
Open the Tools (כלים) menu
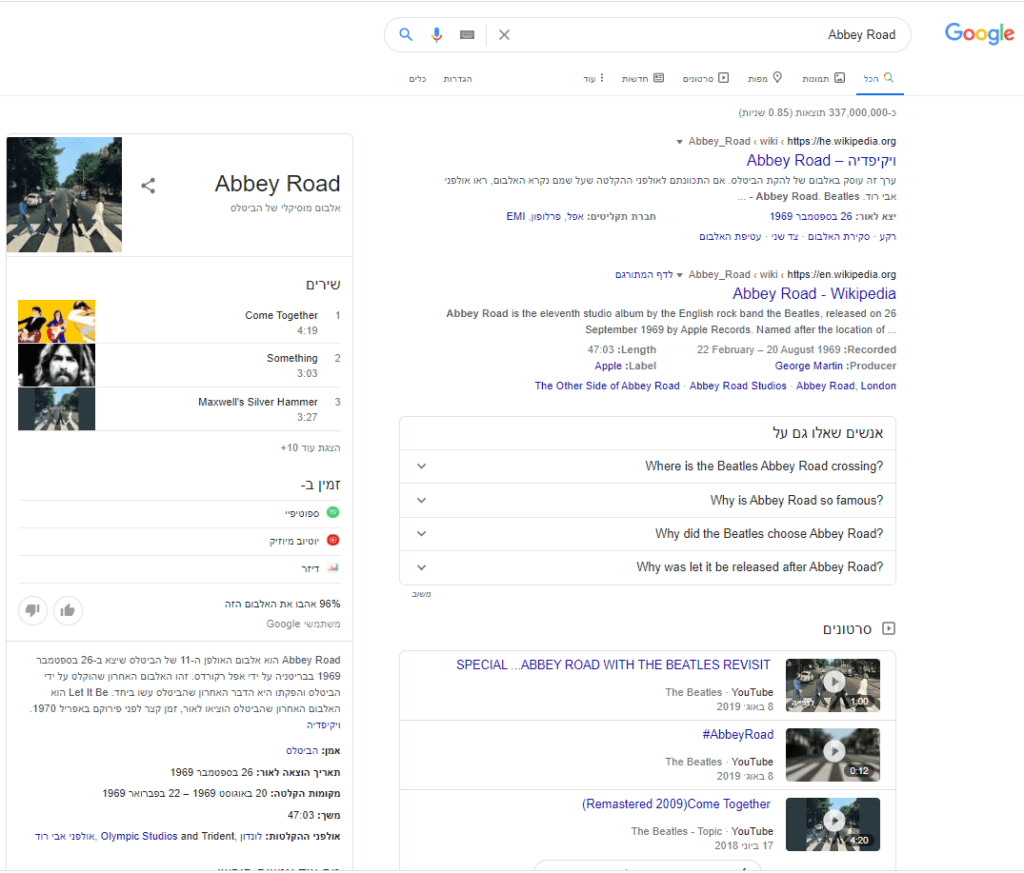pos(417,79)
